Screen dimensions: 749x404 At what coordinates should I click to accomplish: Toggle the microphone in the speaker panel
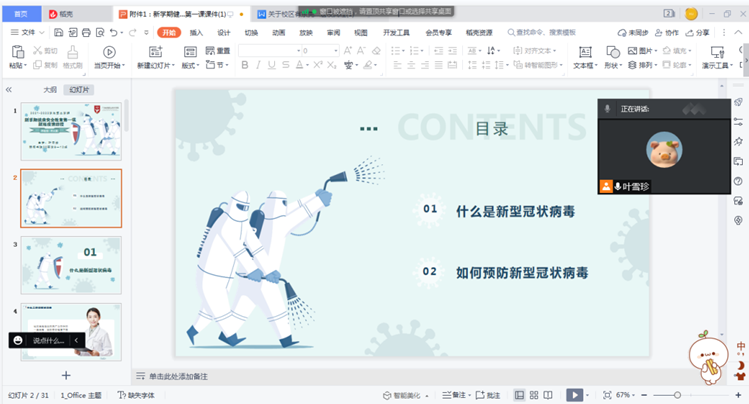tap(607, 108)
